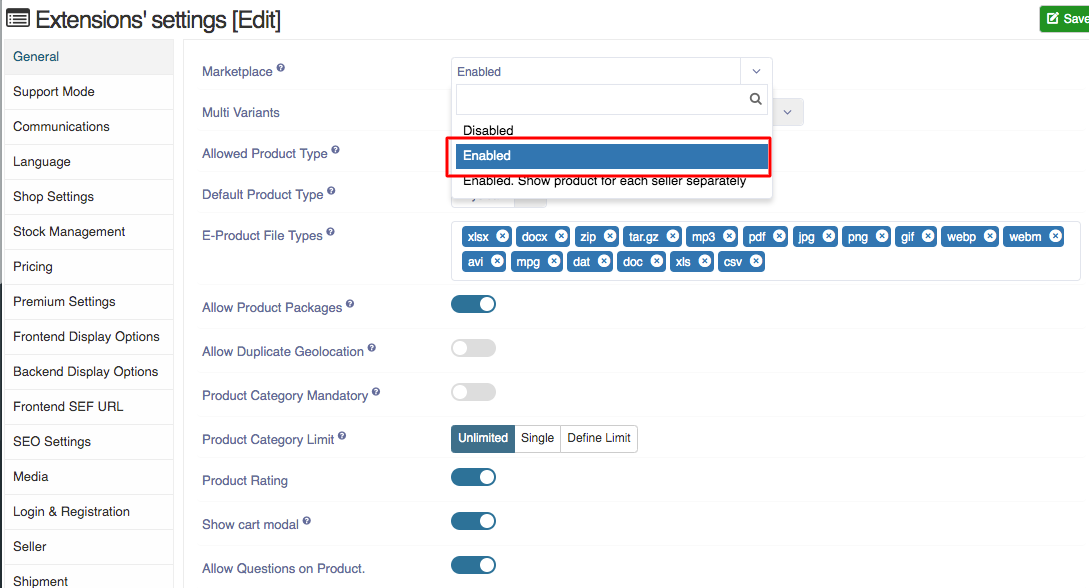
Task: Remove the xlsx file type tag
Action: pos(503,236)
